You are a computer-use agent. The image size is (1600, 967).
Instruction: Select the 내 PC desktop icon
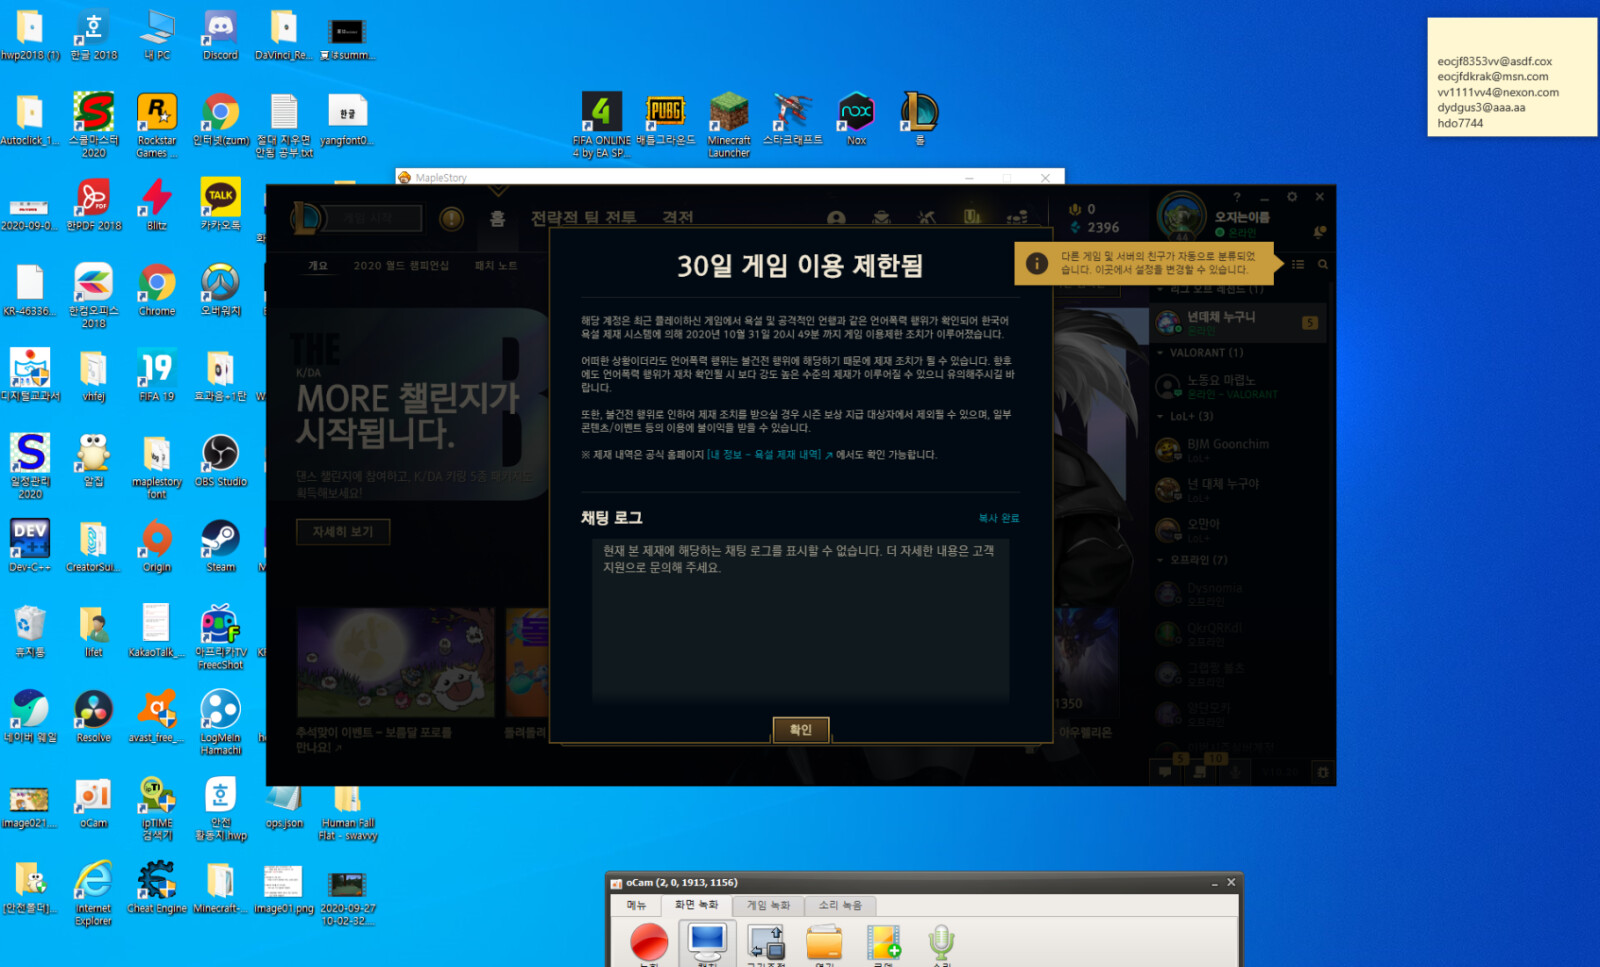click(157, 36)
